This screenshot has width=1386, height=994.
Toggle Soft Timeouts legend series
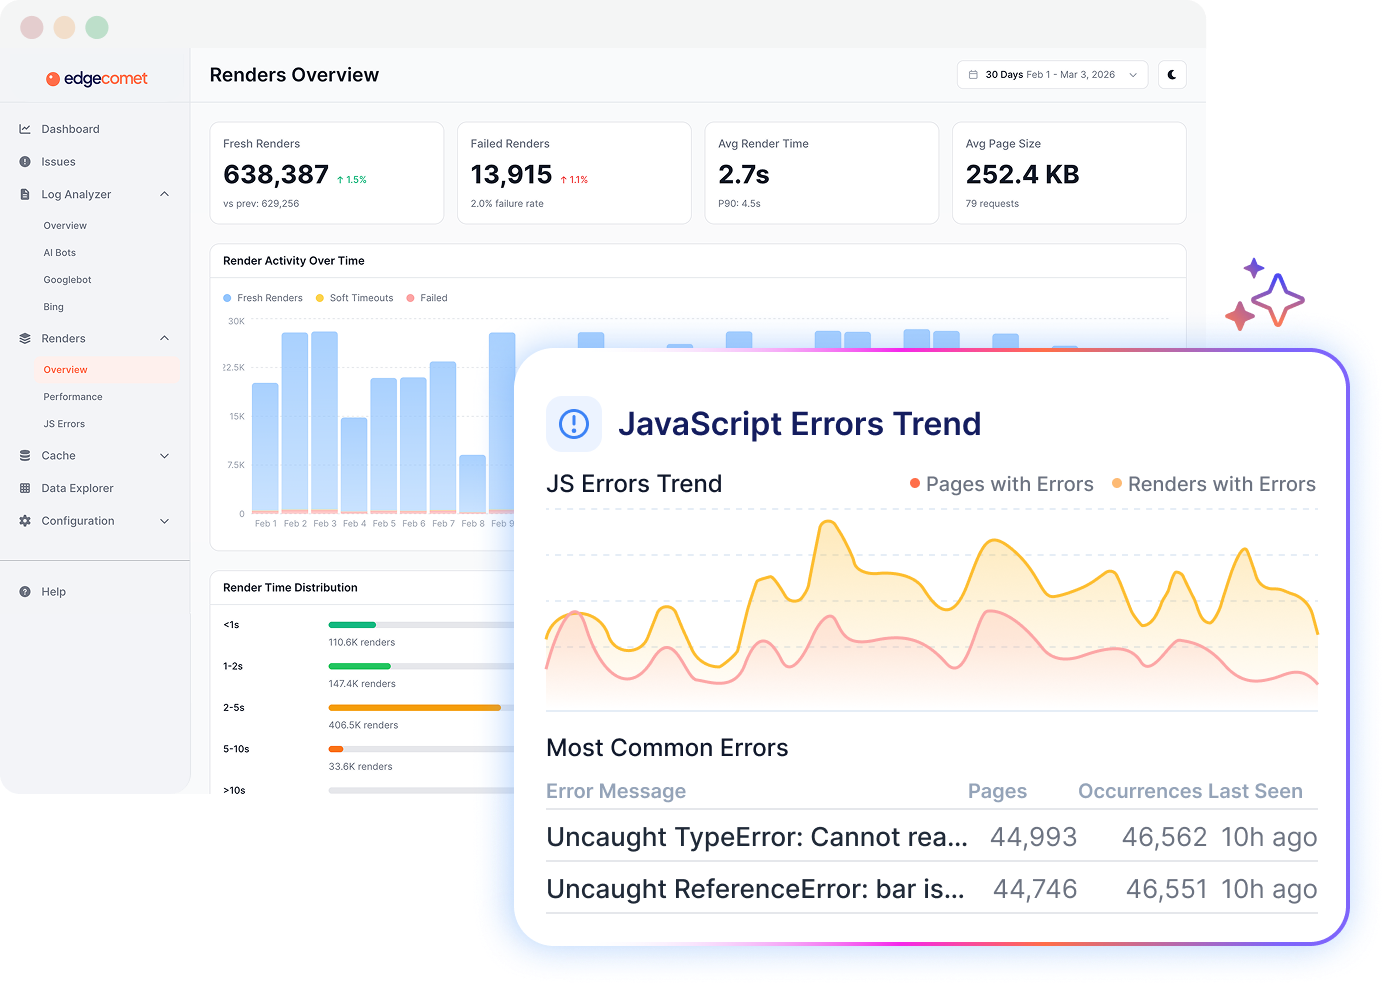tap(354, 298)
